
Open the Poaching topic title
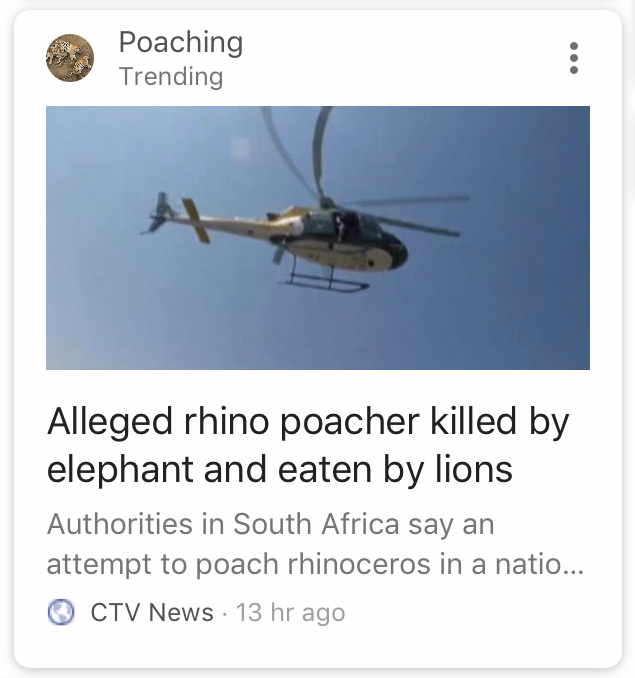click(x=180, y=42)
